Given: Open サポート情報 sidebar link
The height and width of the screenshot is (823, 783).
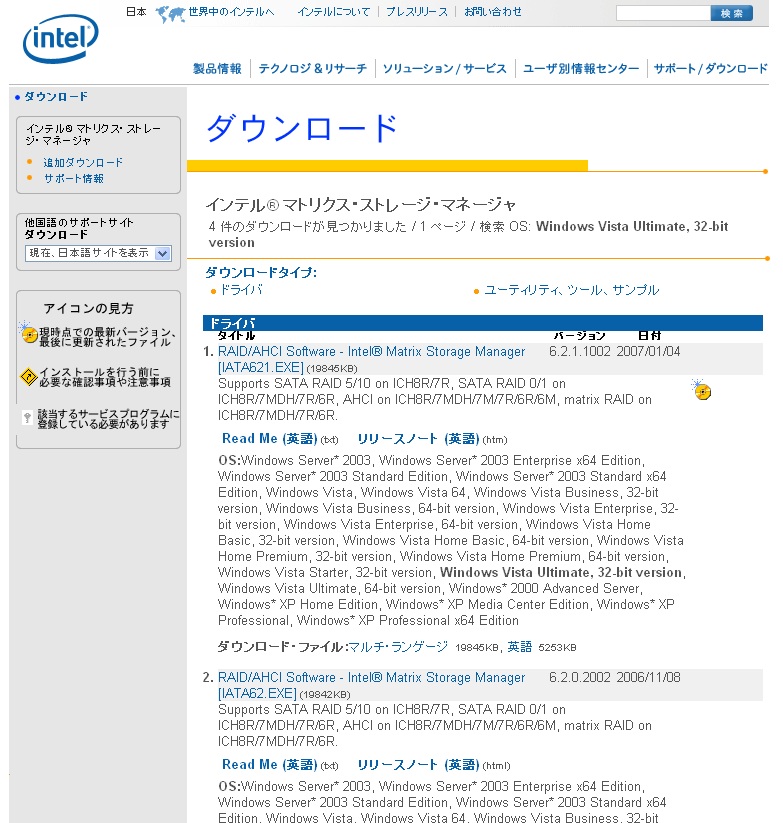Looking at the screenshot, I should (73, 178).
